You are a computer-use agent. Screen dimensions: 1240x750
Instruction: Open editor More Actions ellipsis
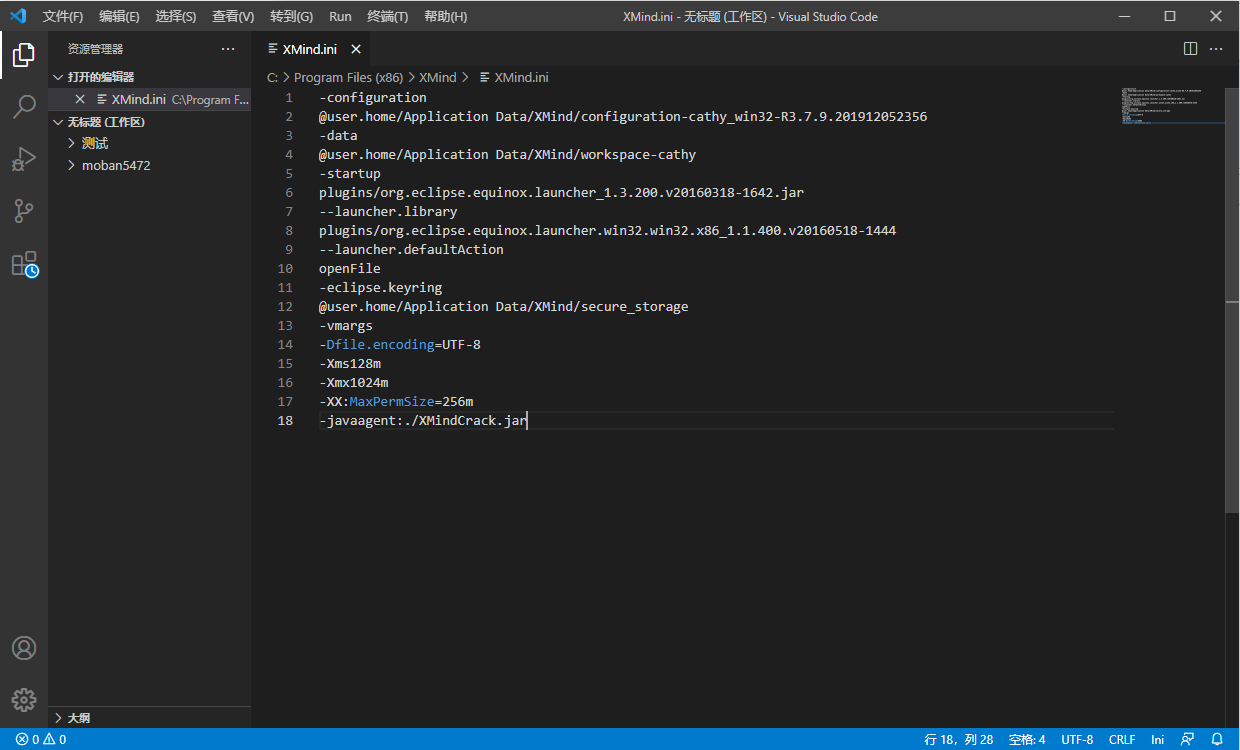coord(1216,48)
